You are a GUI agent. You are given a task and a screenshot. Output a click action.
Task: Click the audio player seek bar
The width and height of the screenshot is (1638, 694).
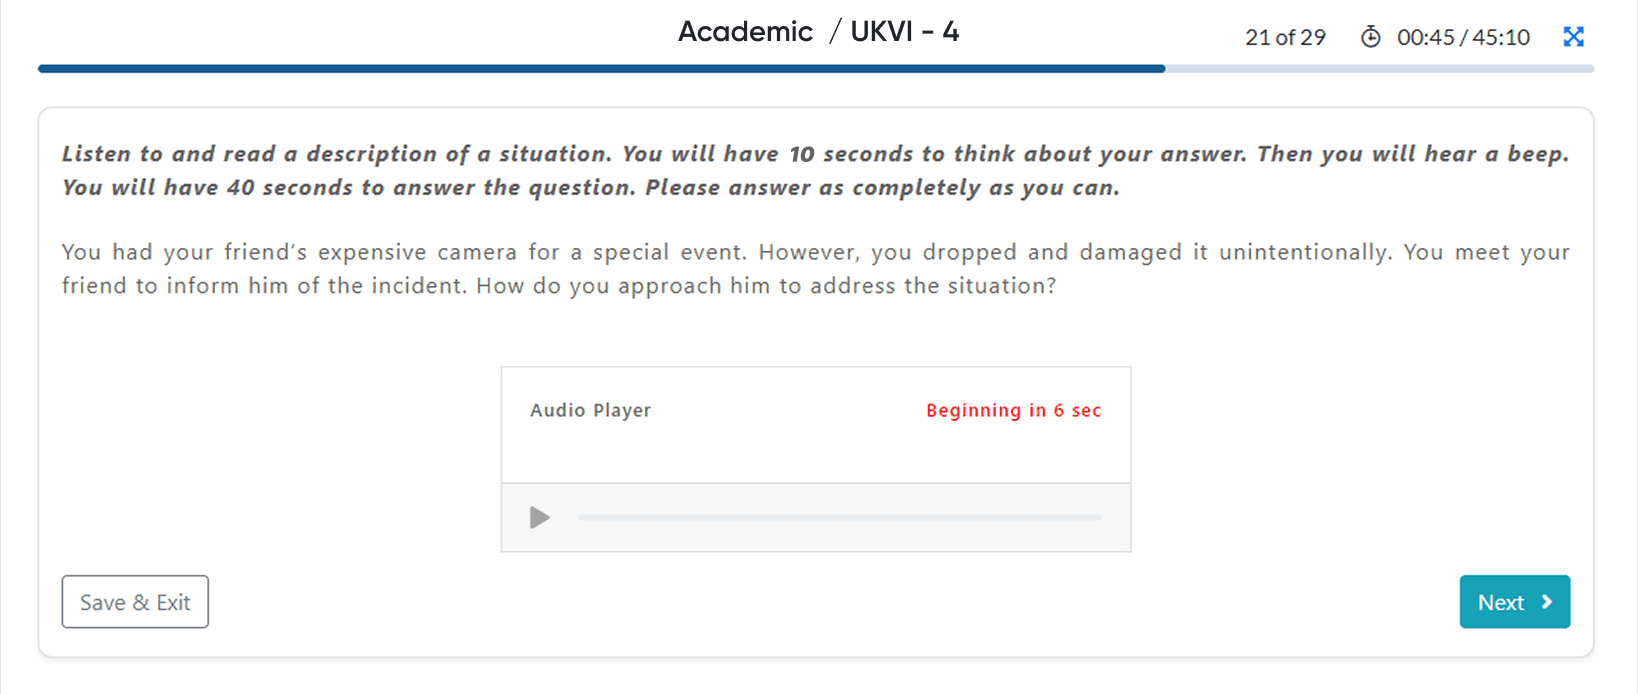tap(839, 518)
